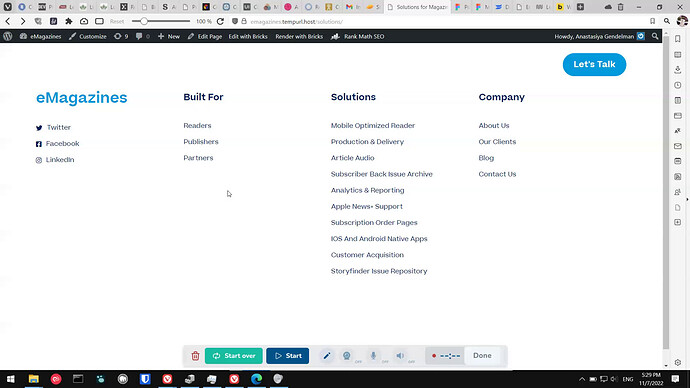Viewport: 690px width, 388px height.
Task: Add a web panel with plus icon
Action: pos(678,222)
